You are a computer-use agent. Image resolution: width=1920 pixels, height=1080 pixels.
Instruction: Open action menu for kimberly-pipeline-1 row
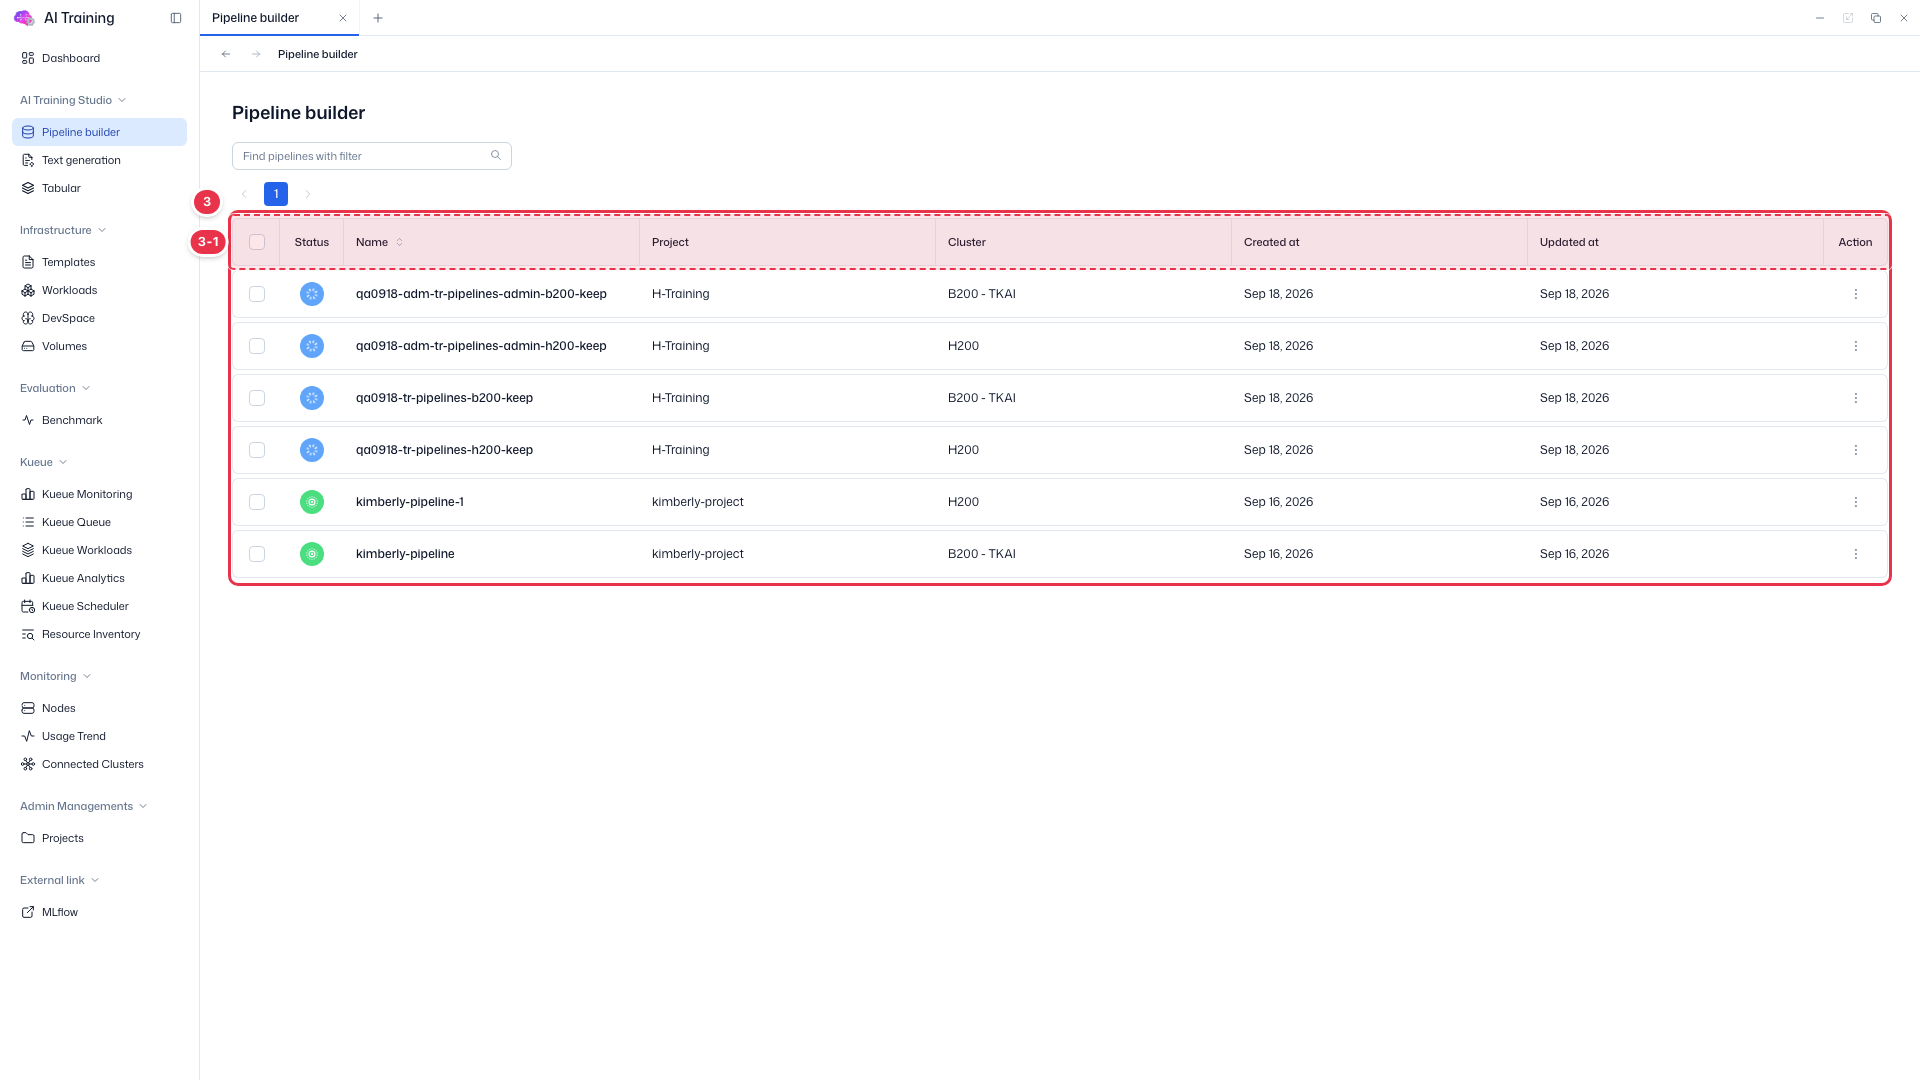1855,502
